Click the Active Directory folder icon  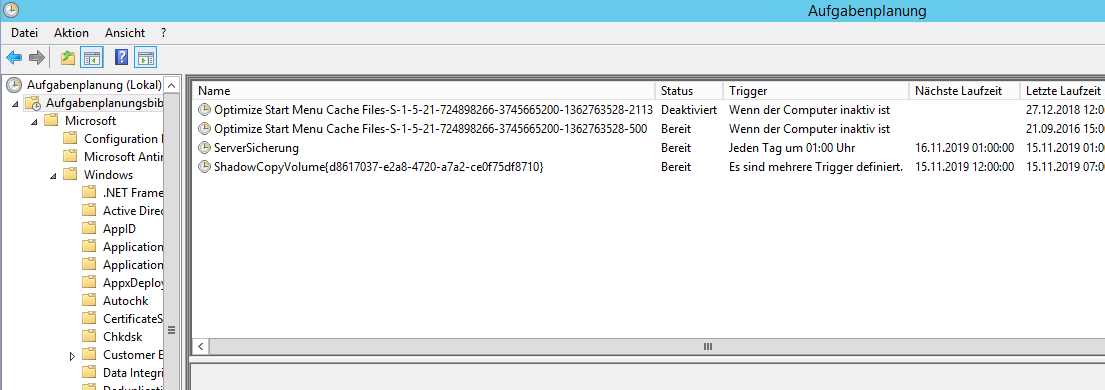(89, 210)
